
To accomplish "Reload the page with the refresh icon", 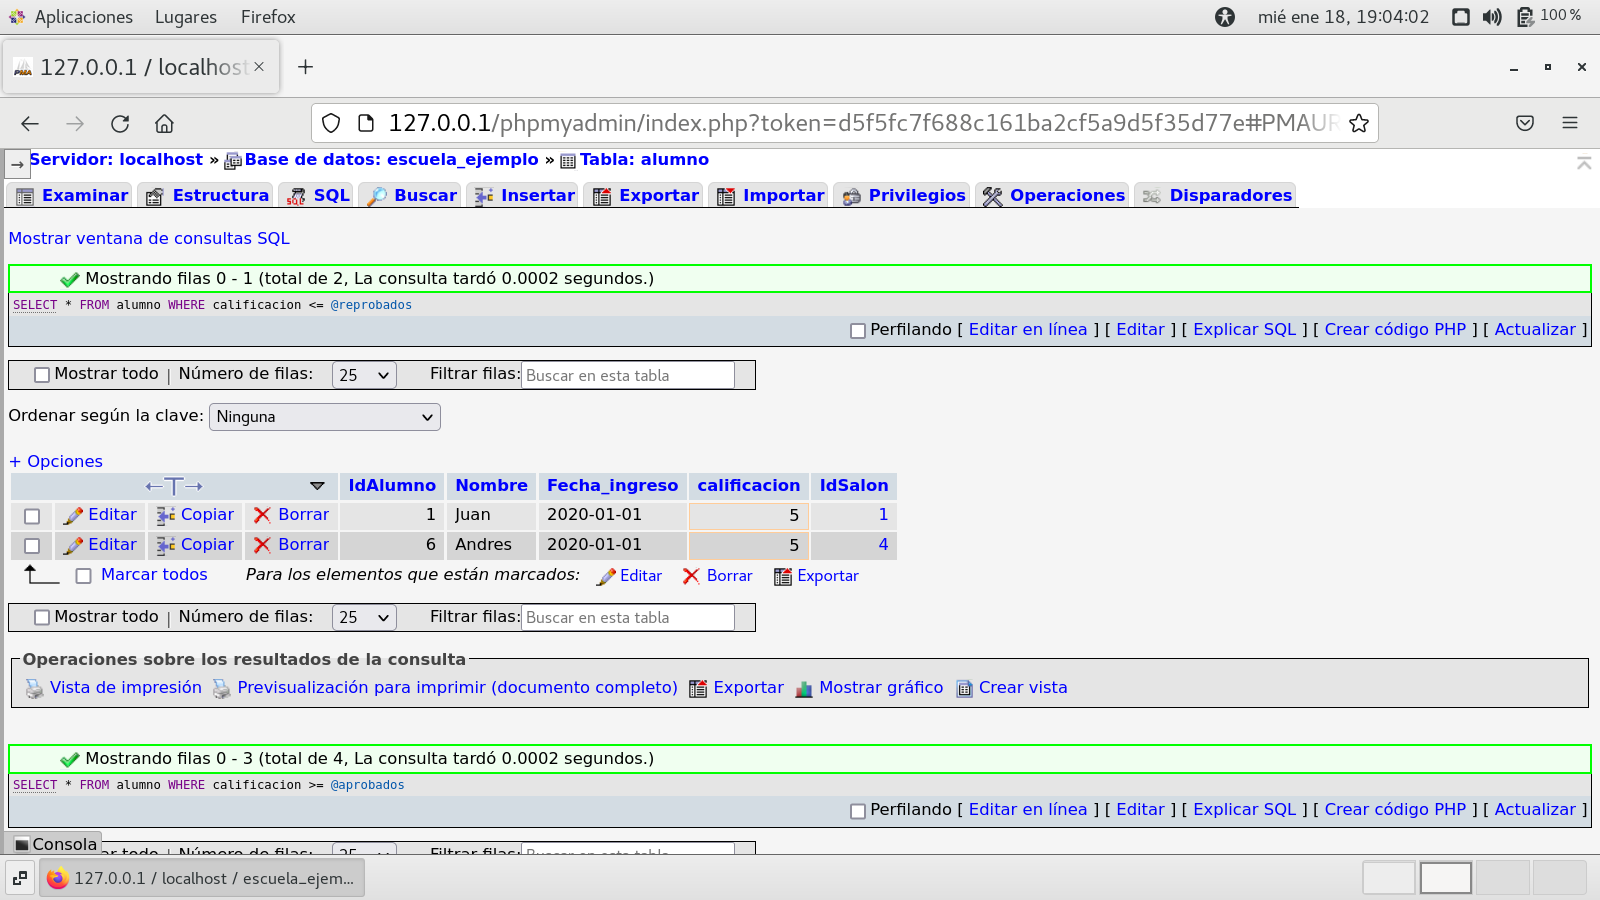I will point(120,124).
